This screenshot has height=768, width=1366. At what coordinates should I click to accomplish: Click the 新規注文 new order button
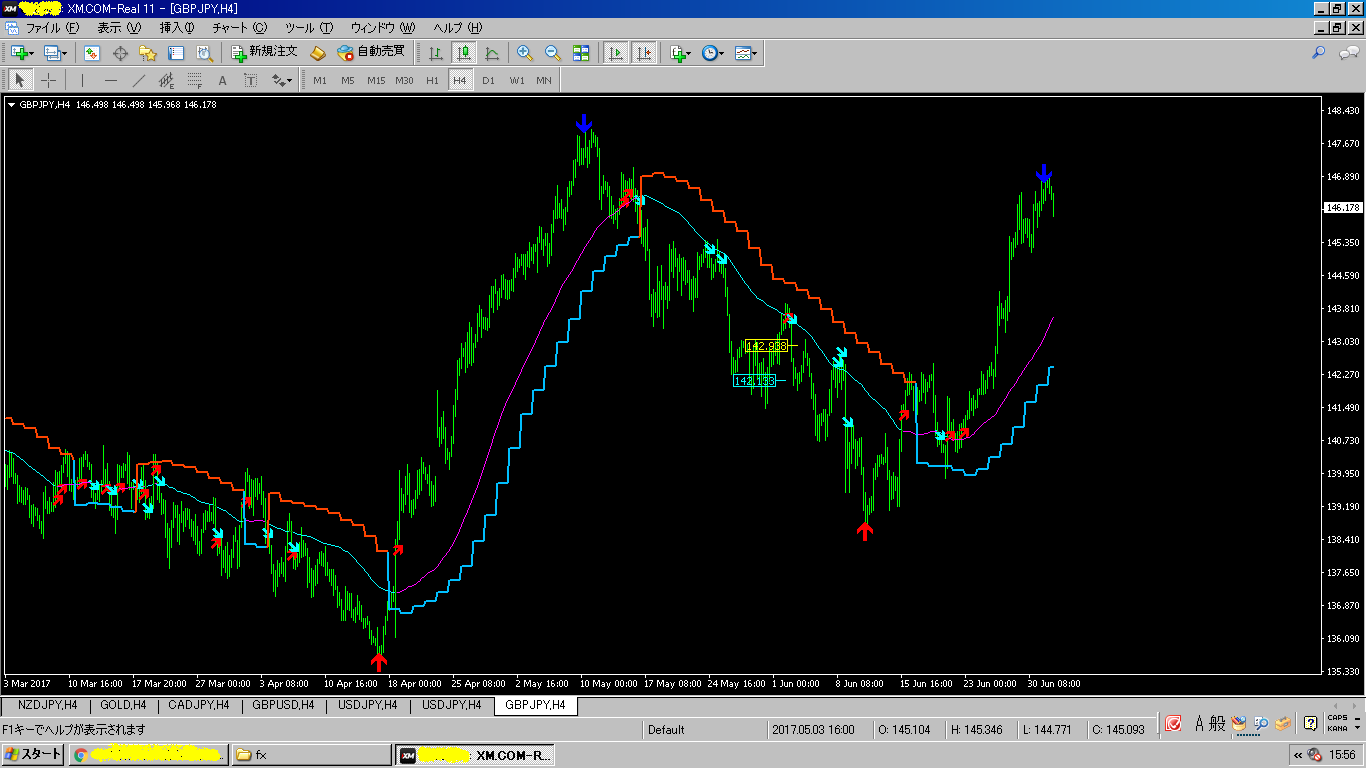pyautogui.click(x=264, y=53)
